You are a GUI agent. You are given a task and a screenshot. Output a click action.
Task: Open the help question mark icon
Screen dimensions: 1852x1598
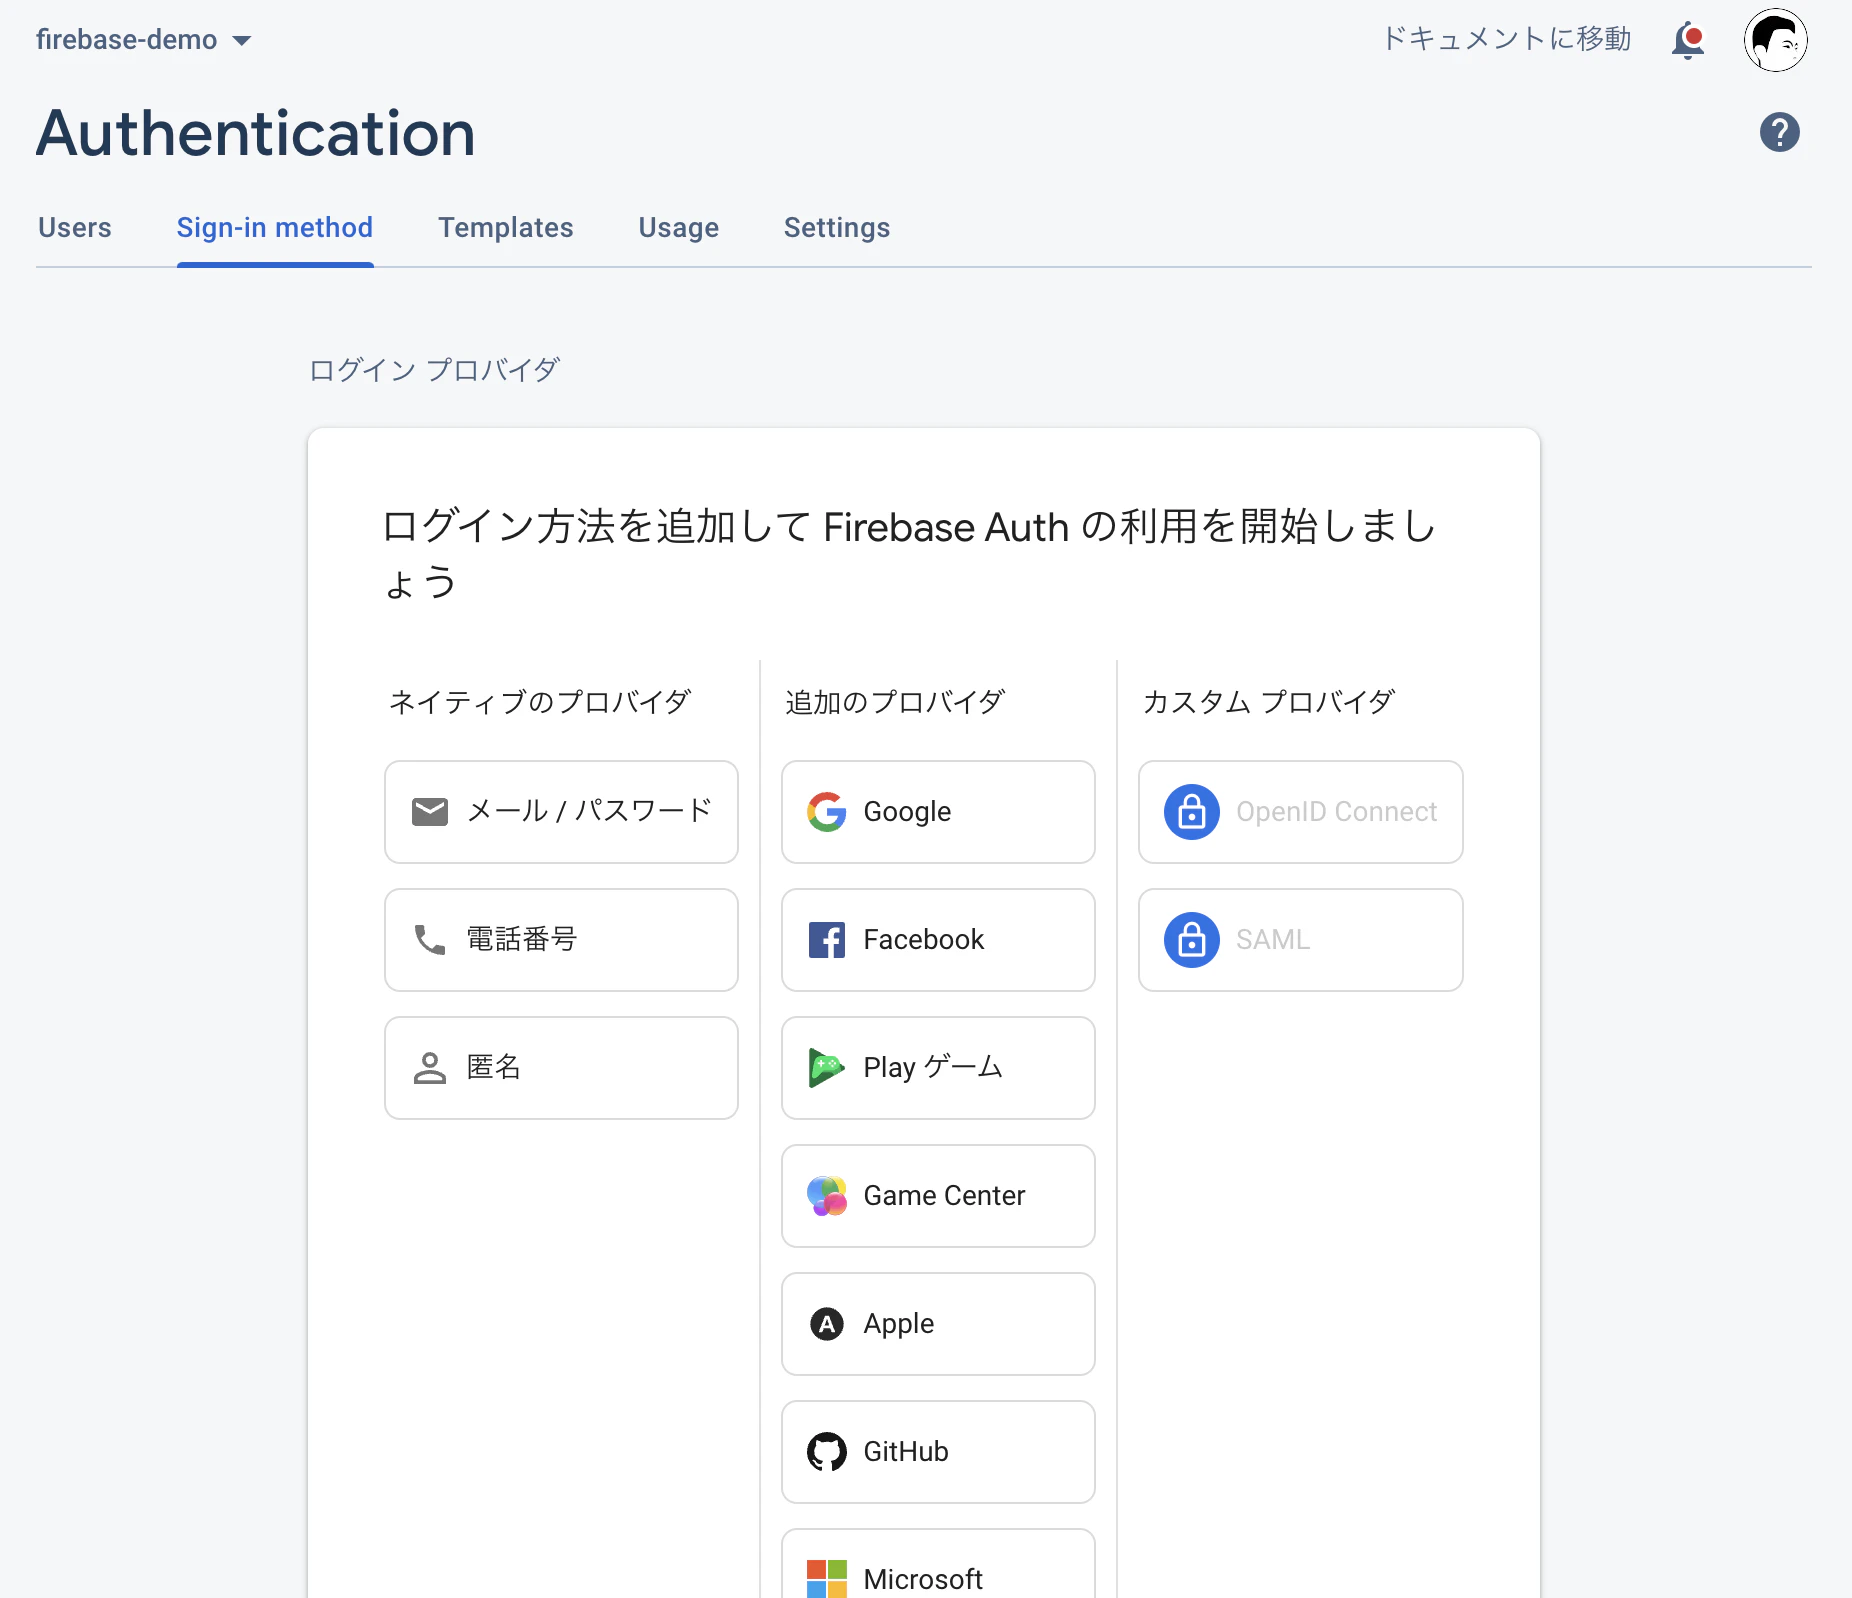(x=1780, y=132)
